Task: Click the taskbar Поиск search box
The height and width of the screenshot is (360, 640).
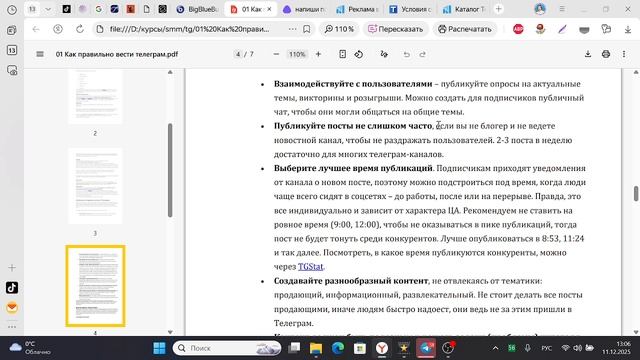Action: (x=227, y=348)
